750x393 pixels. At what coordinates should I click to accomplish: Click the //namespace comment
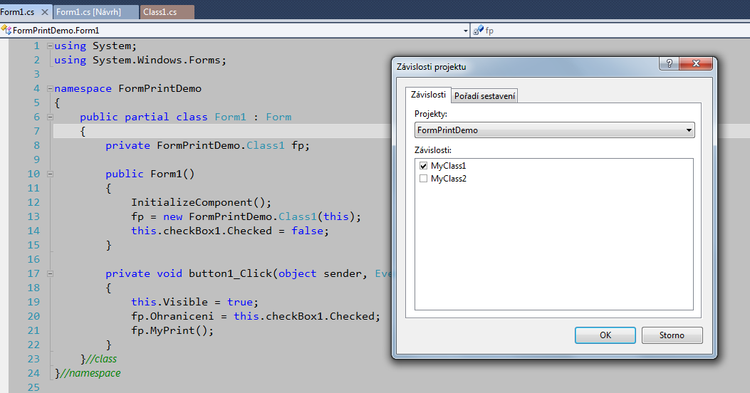pyautogui.click(x=90, y=373)
